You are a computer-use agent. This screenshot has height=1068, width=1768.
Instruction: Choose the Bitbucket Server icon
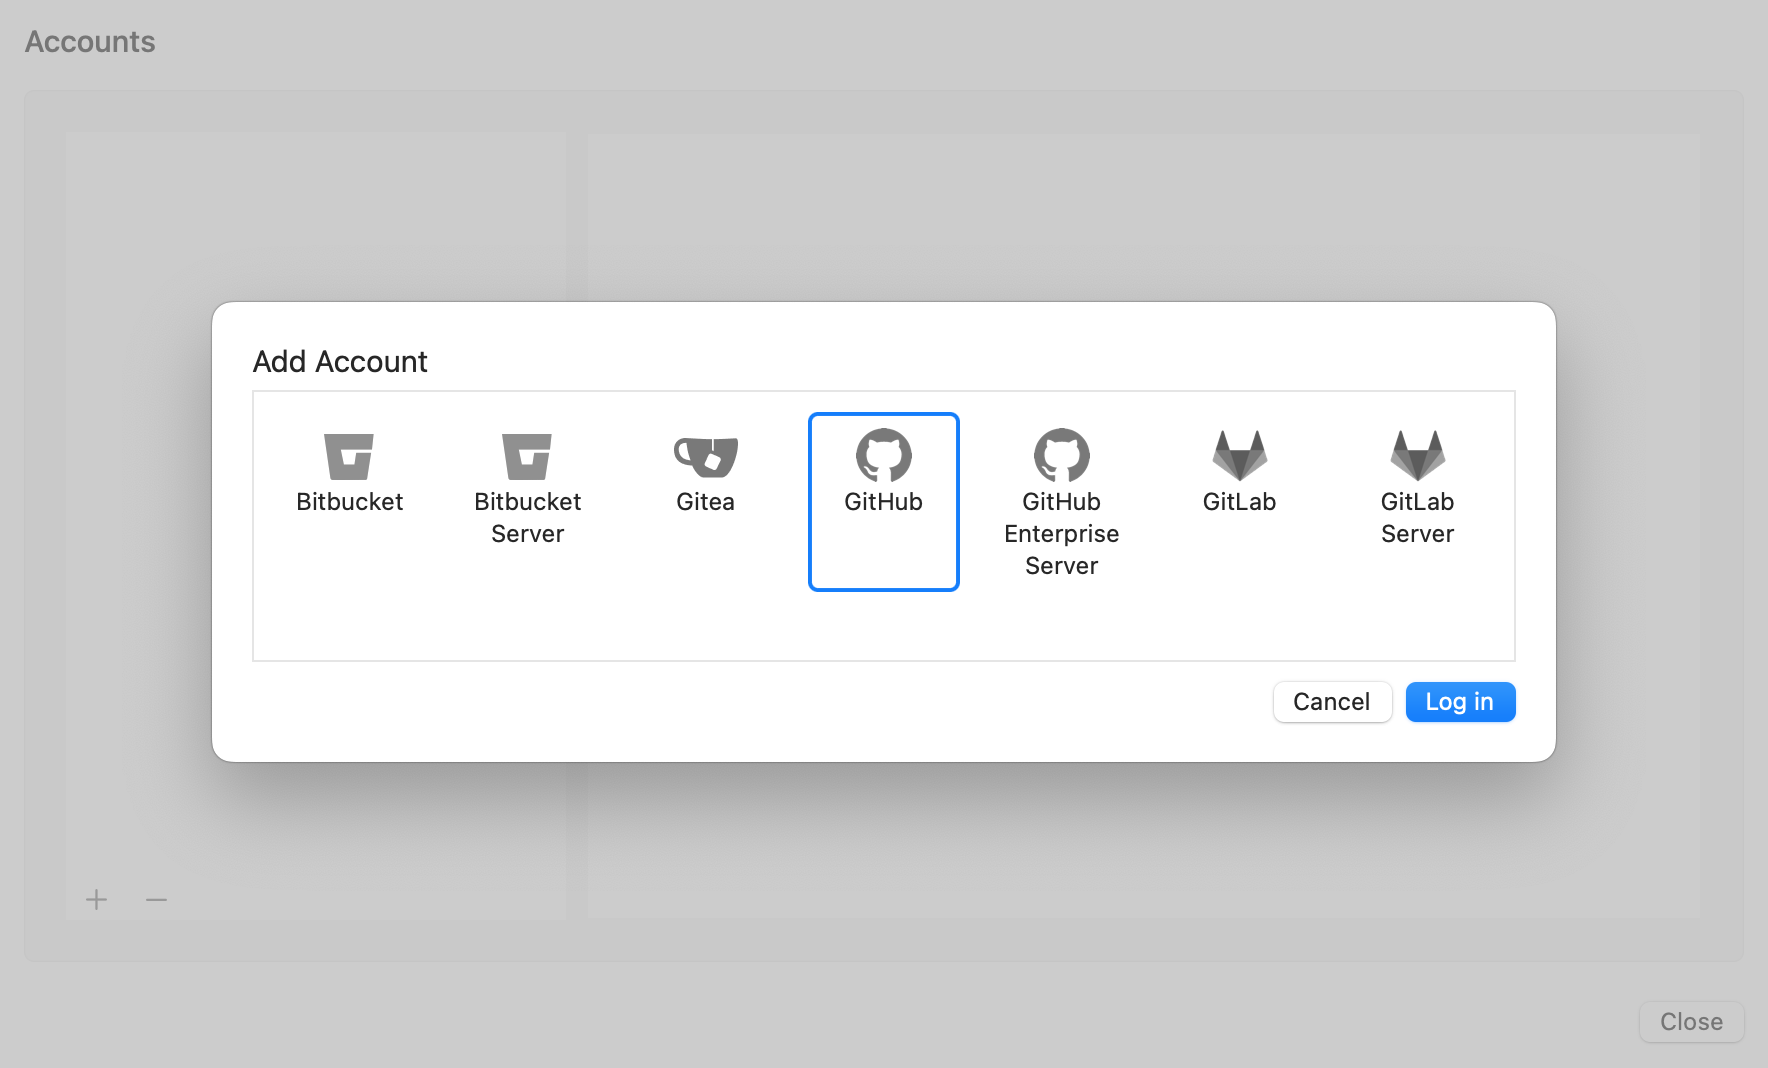click(x=527, y=457)
